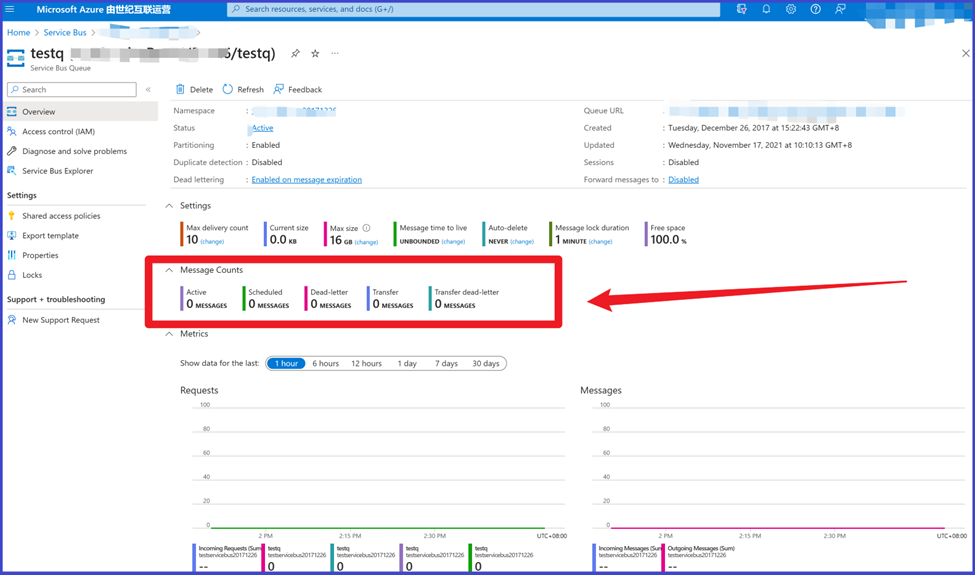Image resolution: width=975 pixels, height=575 pixels.
Task: Change the Max delivery count
Action: coord(212,242)
